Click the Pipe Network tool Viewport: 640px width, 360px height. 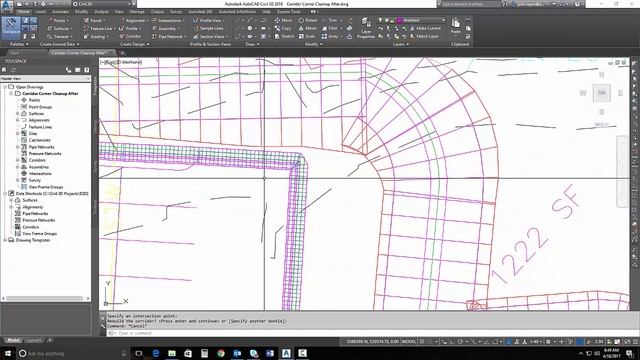pyautogui.click(x=169, y=36)
